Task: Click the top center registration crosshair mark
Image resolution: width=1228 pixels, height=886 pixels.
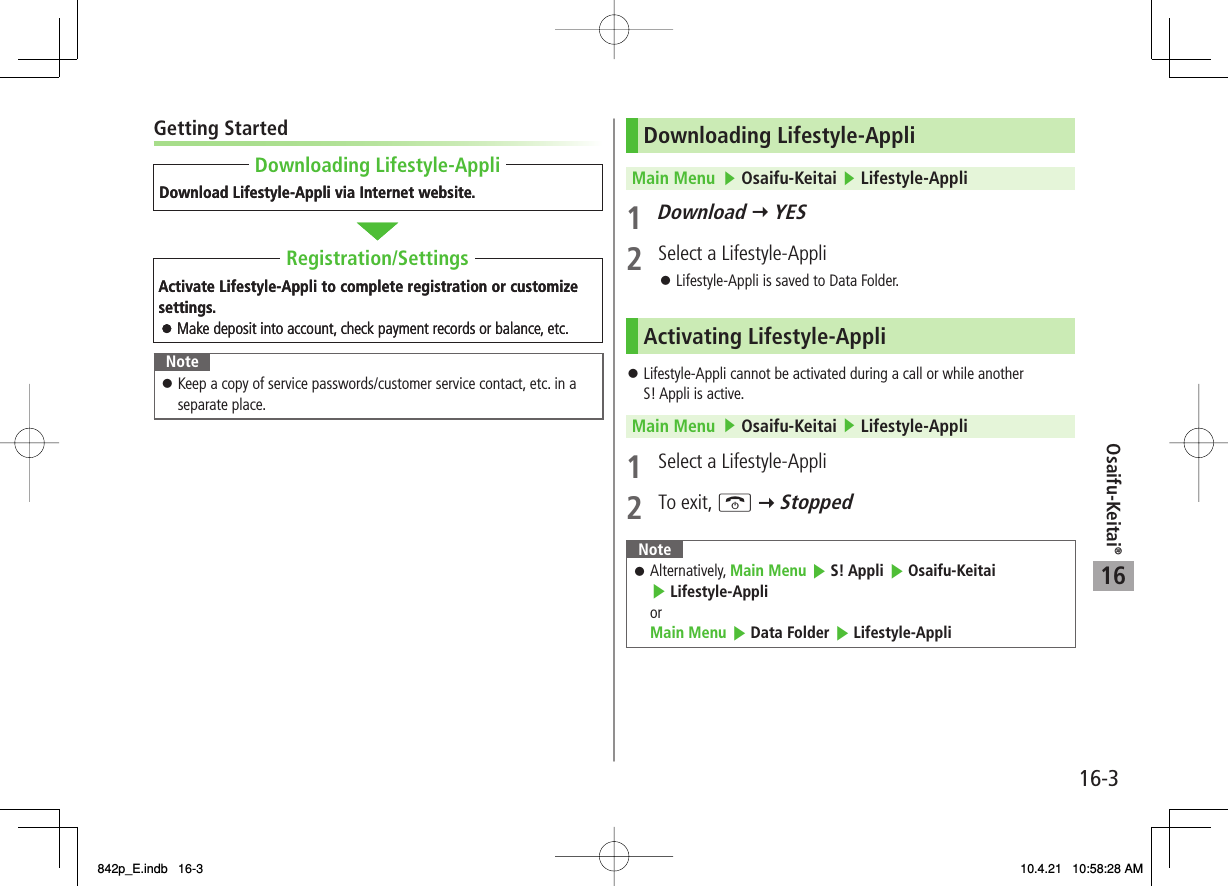Action: (x=614, y=30)
